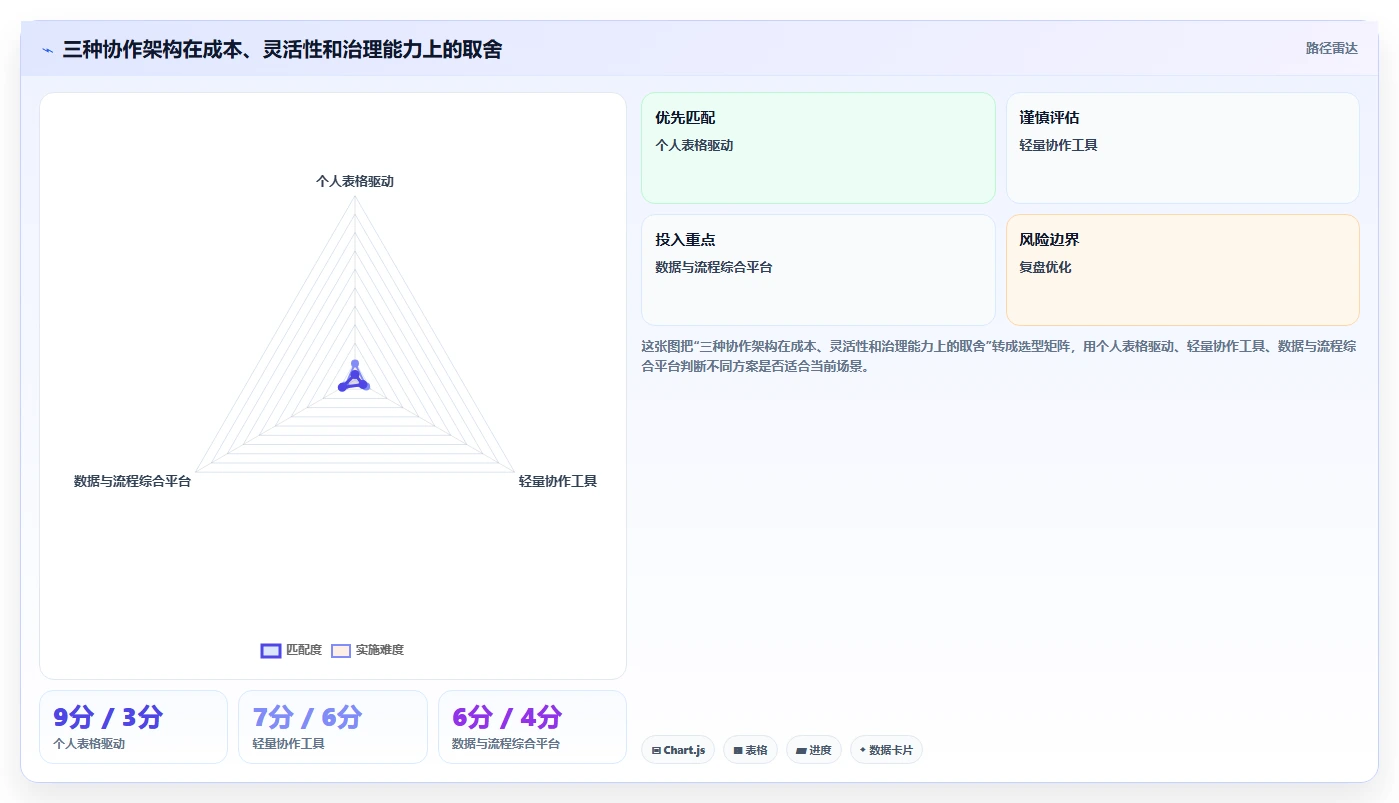Click the 匹配度 legend color box
The image size is (1399, 803).
click(270, 650)
